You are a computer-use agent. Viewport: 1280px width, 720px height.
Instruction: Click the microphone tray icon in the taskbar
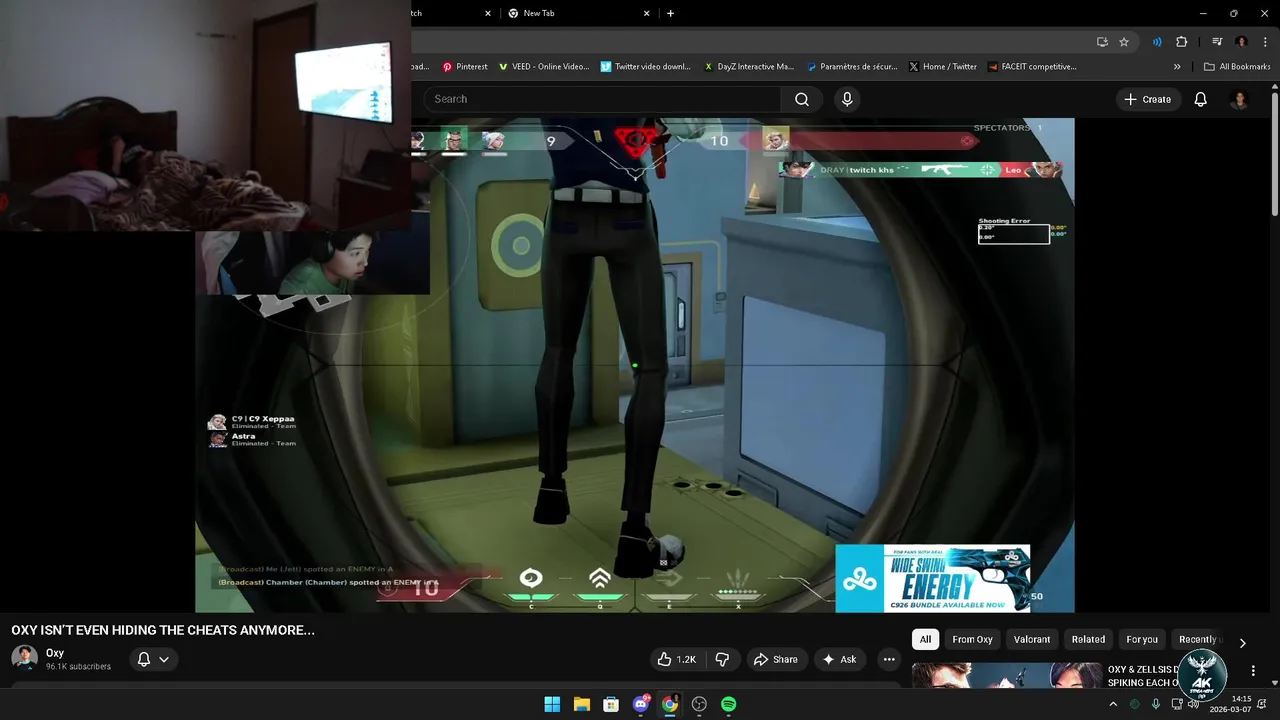[x=1156, y=704]
